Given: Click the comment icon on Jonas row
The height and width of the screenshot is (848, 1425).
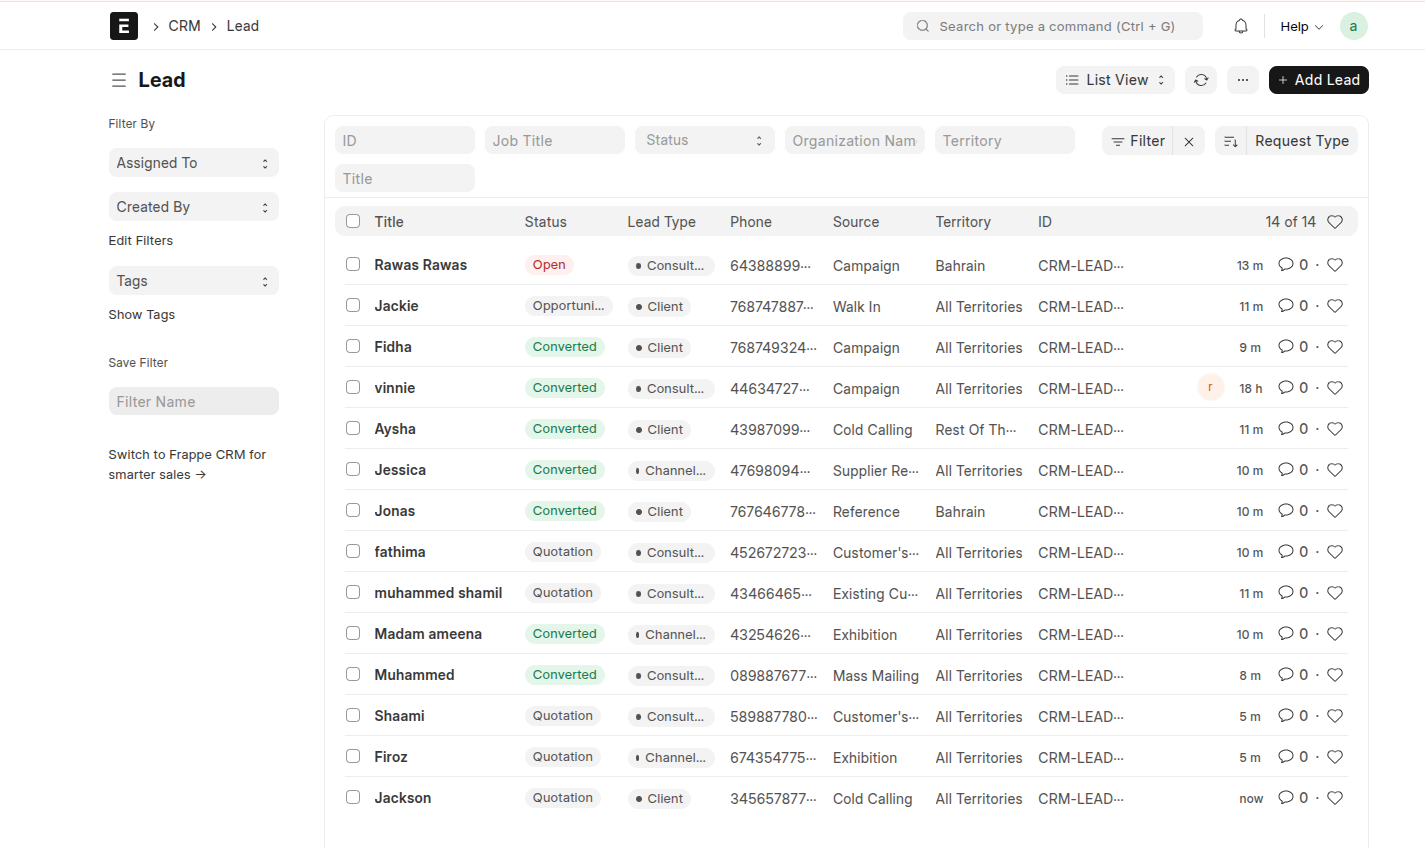Looking at the screenshot, I should click(1286, 511).
